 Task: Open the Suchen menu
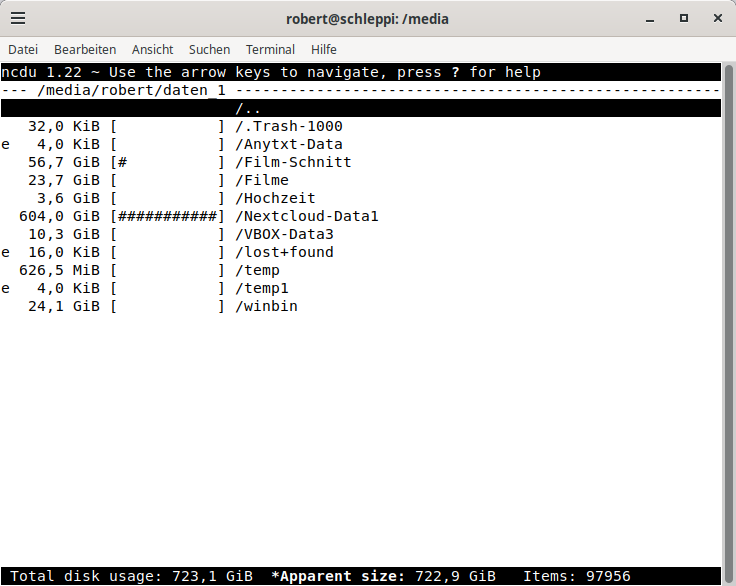pyautogui.click(x=209, y=49)
